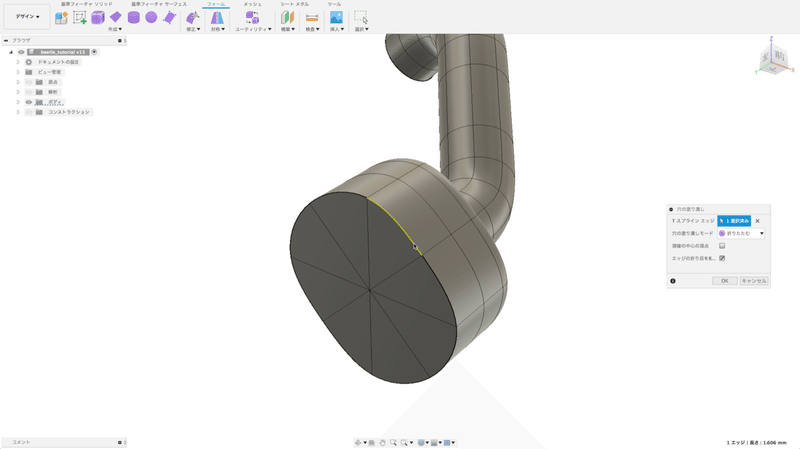Click the Zoom Window icon
800x449 pixels.
(404, 442)
